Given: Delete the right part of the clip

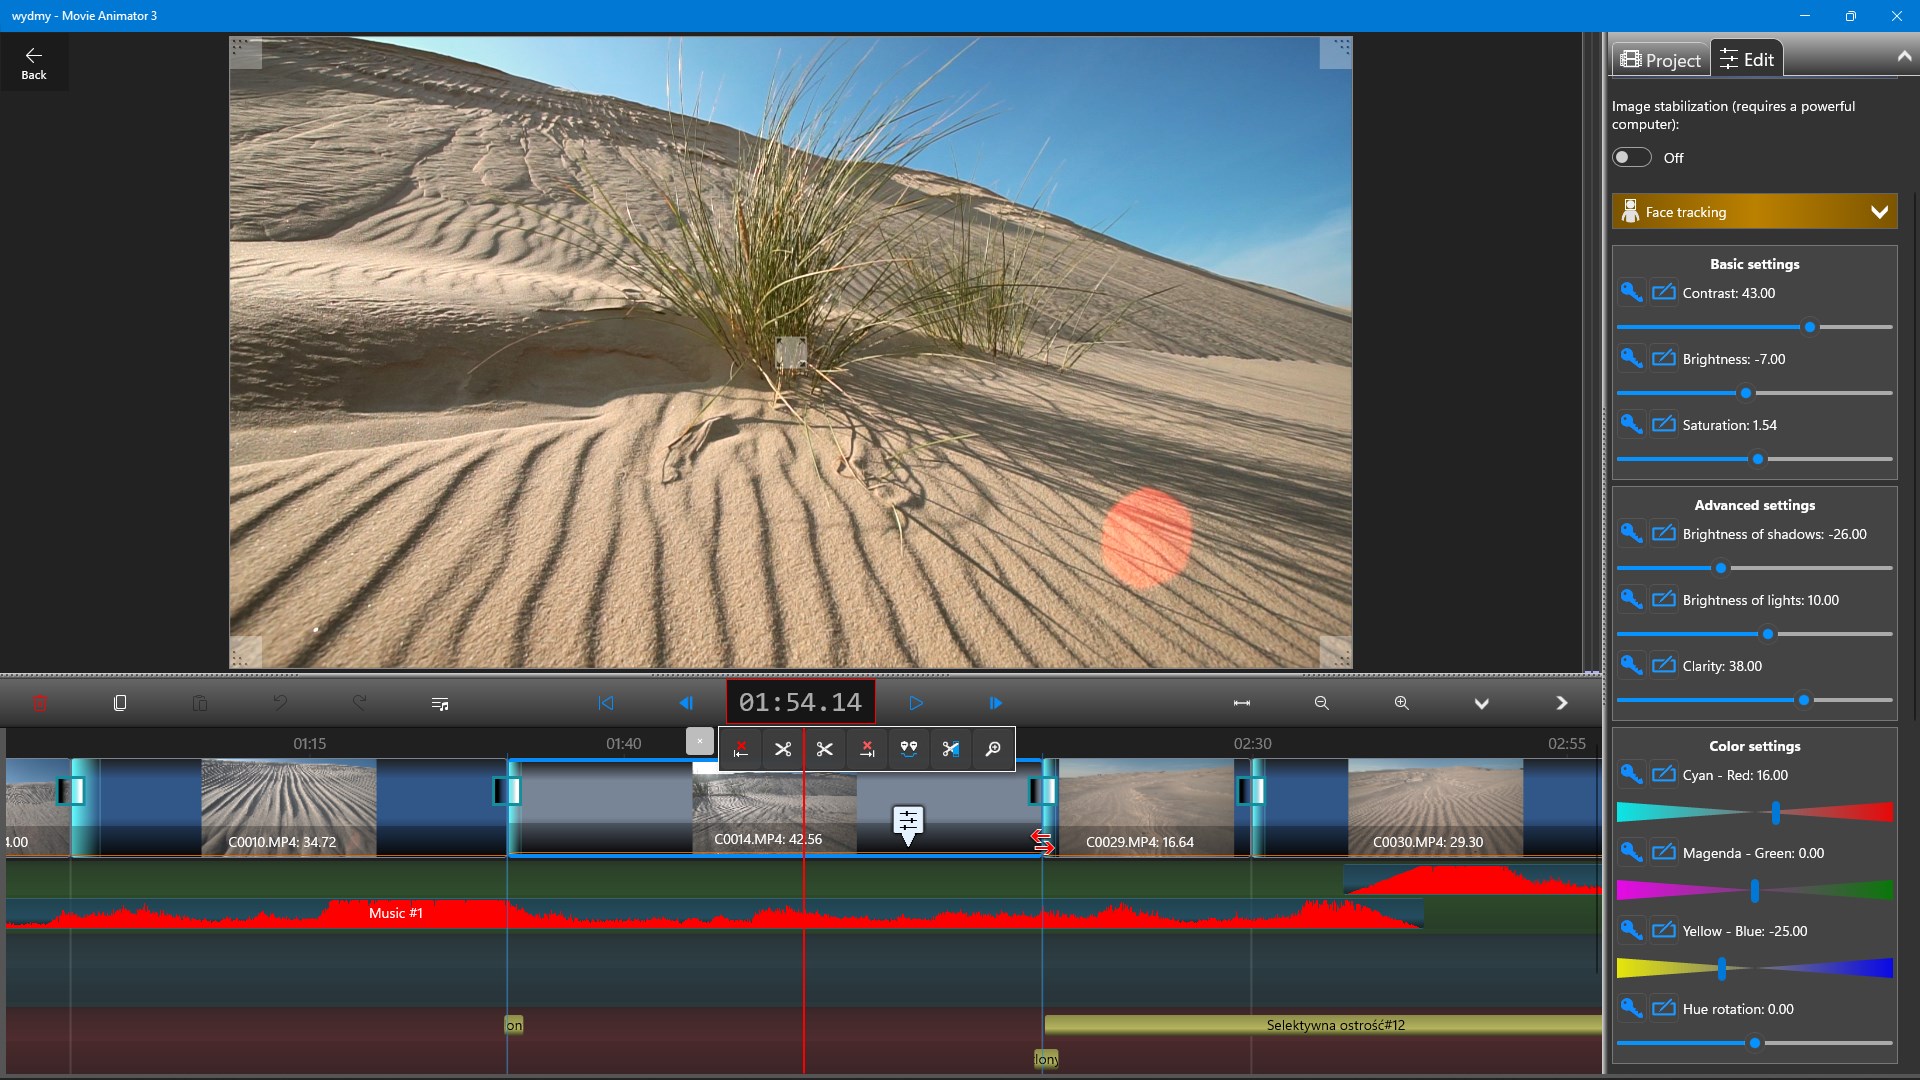Looking at the screenshot, I should click(x=867, y=749).
